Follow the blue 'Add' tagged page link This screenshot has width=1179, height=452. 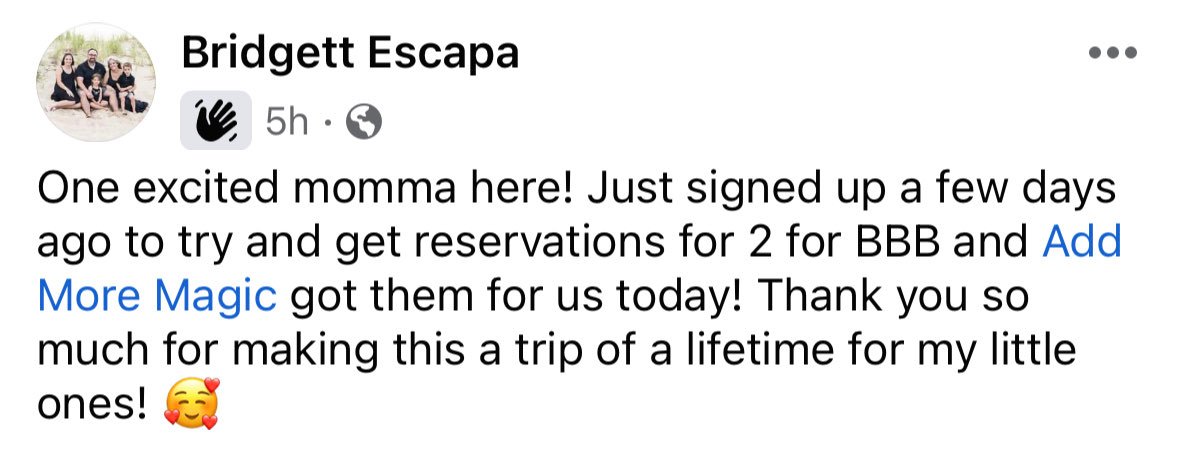pos(1082,242)
